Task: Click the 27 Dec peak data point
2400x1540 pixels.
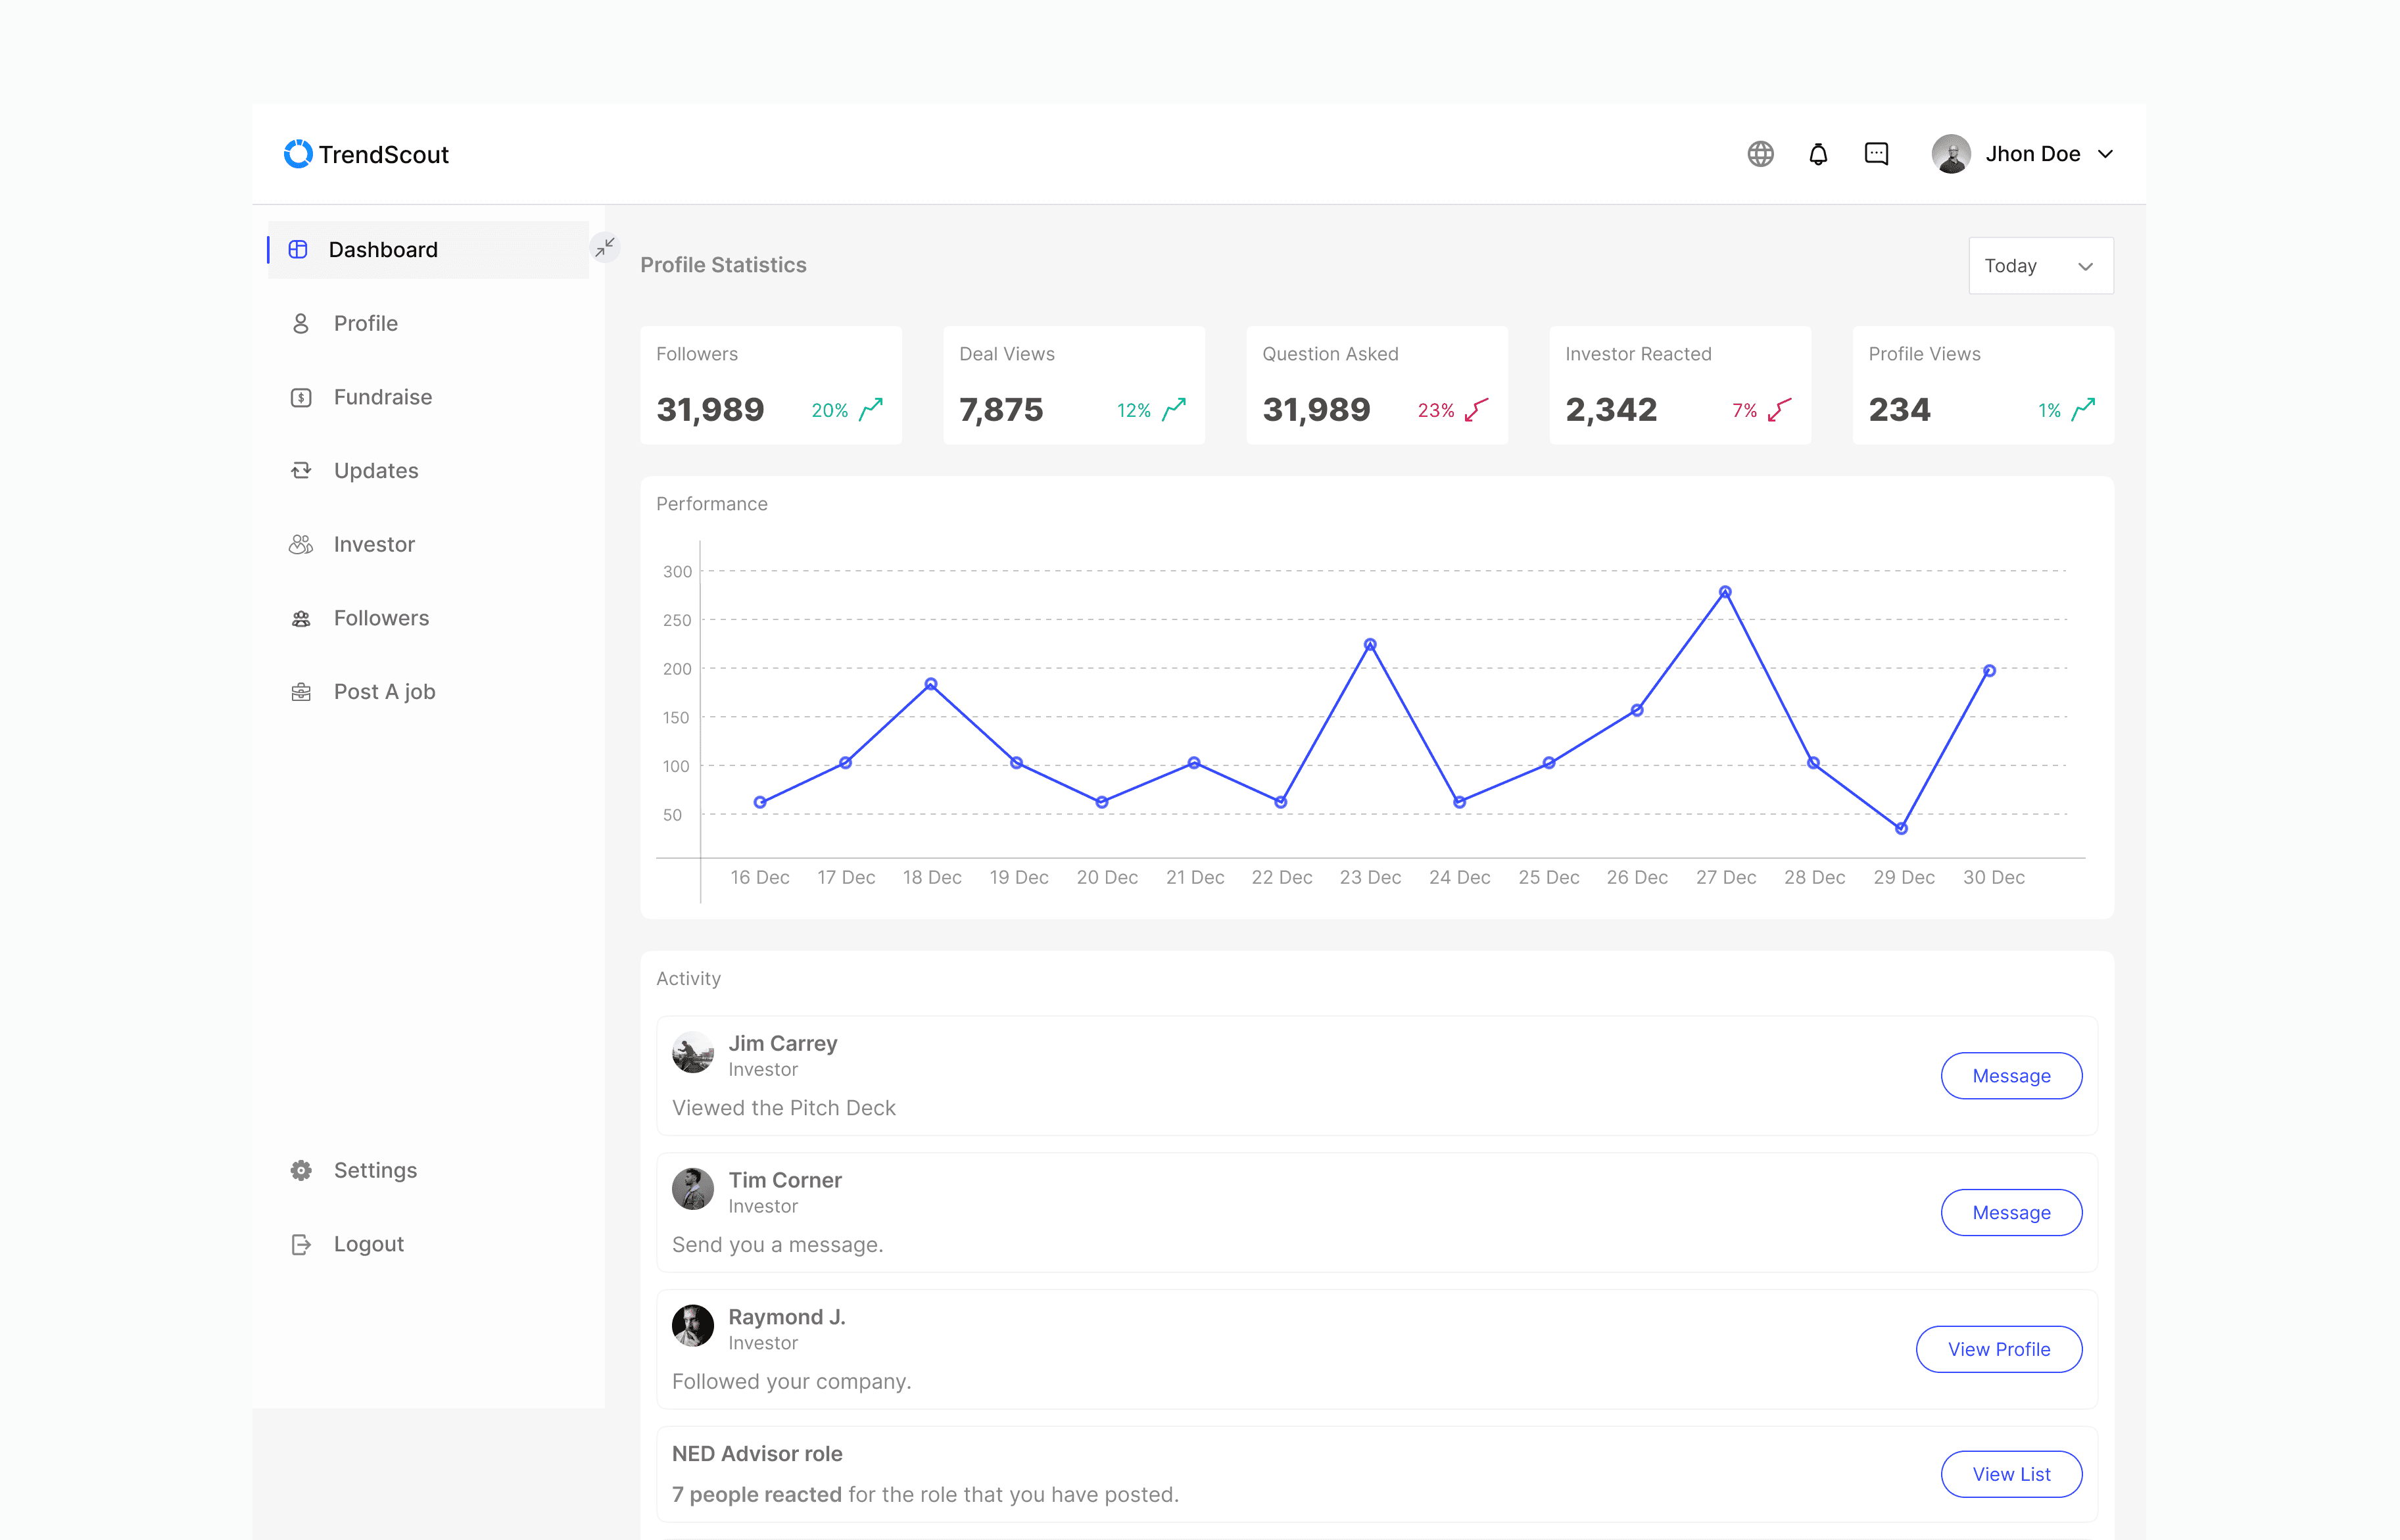Action: (1725, 592)
